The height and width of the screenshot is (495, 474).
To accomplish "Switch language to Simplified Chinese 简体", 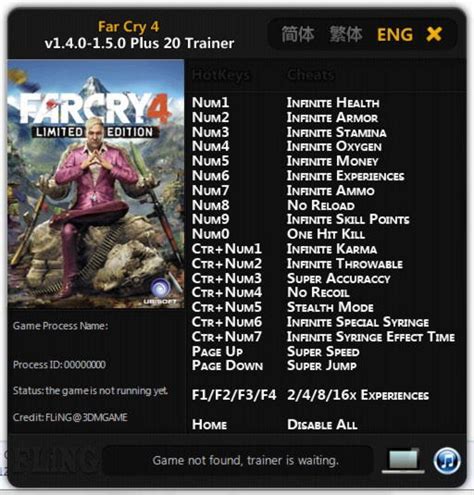I will click(298, 34).
